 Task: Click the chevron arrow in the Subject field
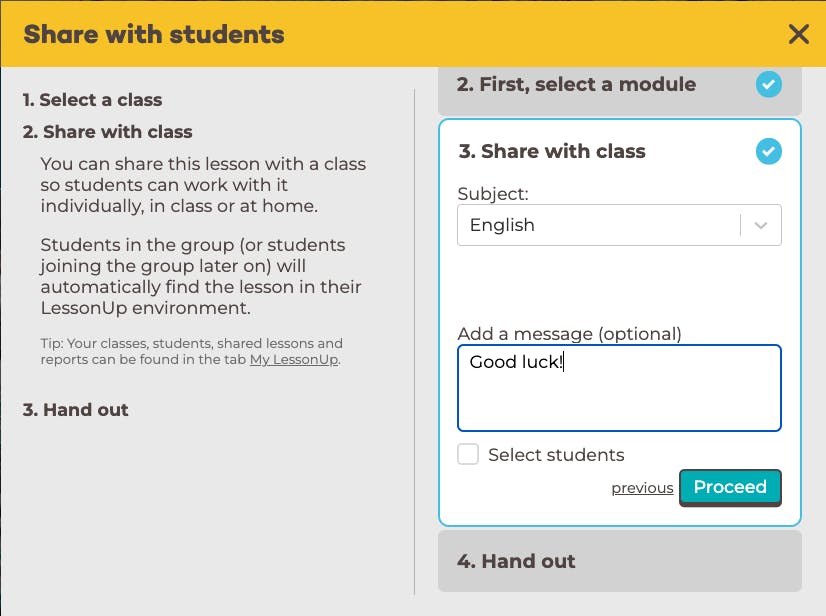click(760, 226)
